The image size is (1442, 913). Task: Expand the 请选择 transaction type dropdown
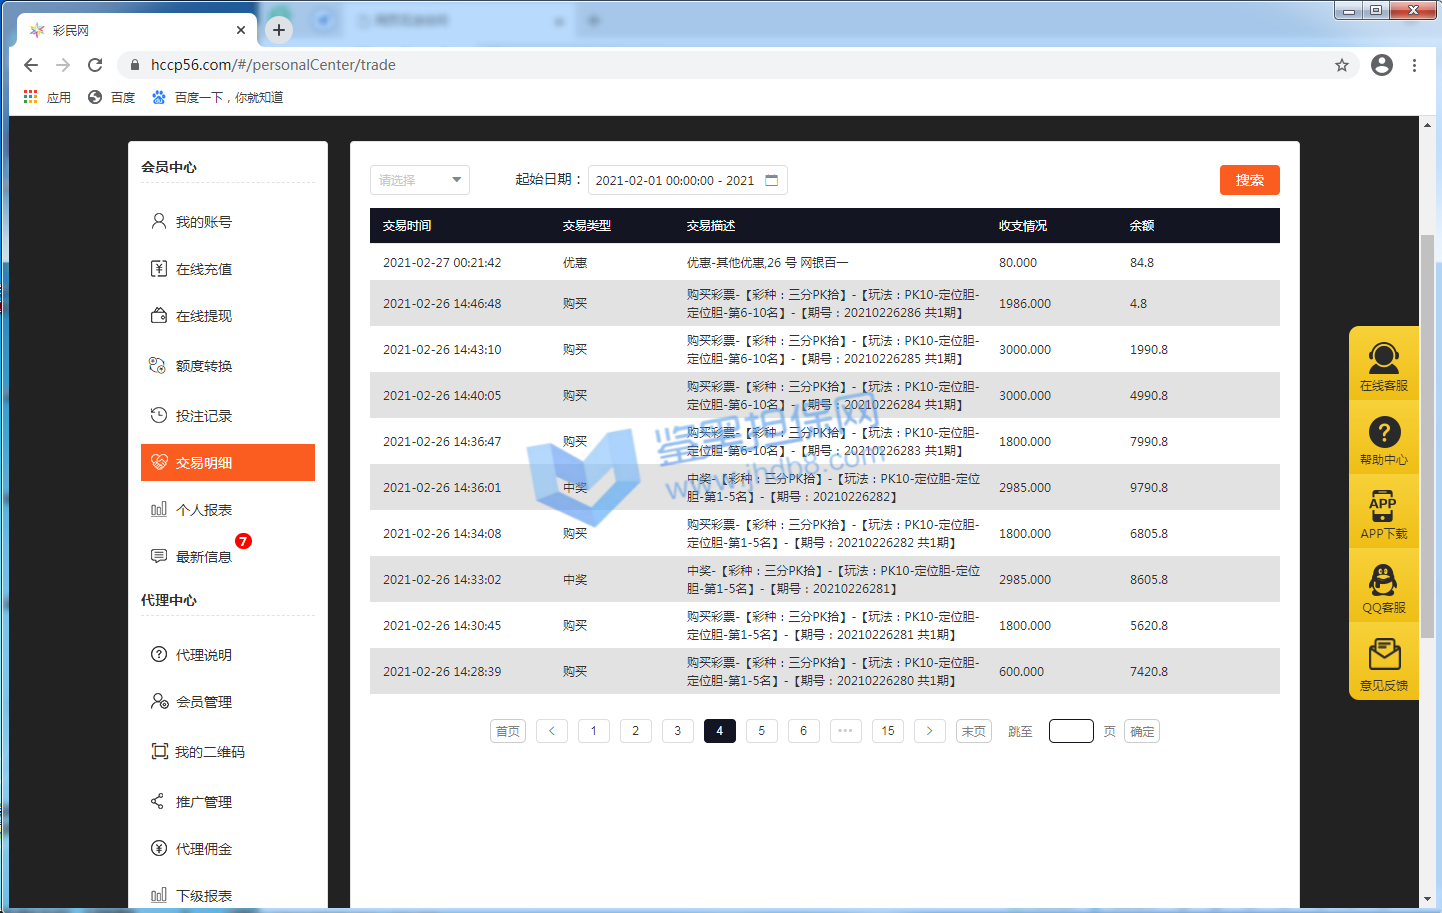coord(420,180)
